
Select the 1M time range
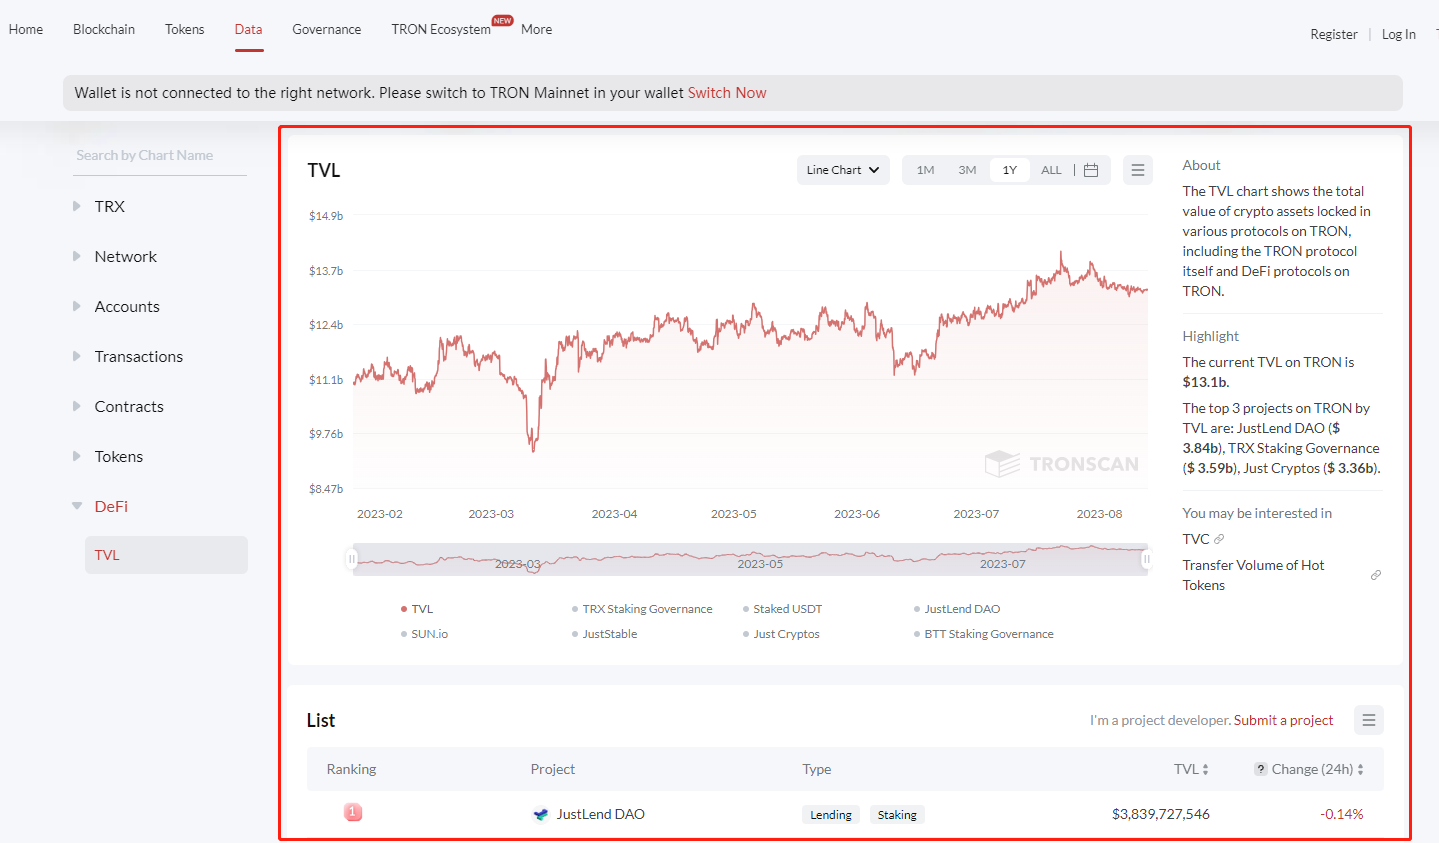[x=926, y=170]
